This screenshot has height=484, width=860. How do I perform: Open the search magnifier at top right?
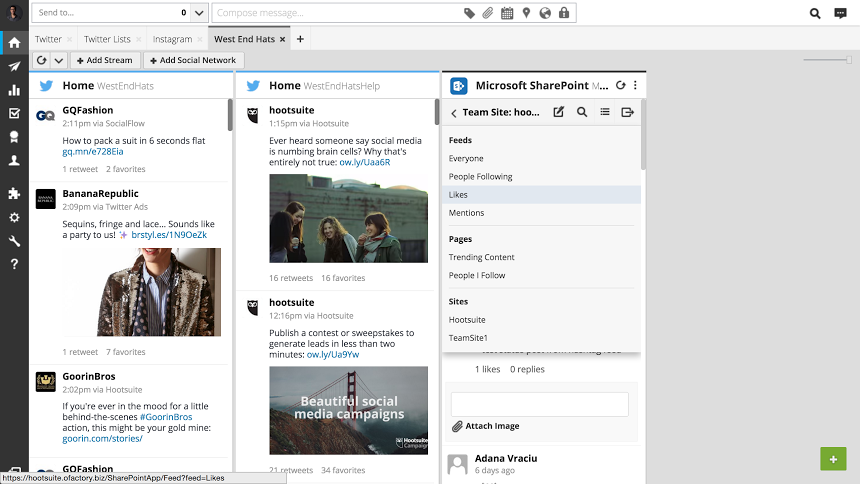(815, 13)
